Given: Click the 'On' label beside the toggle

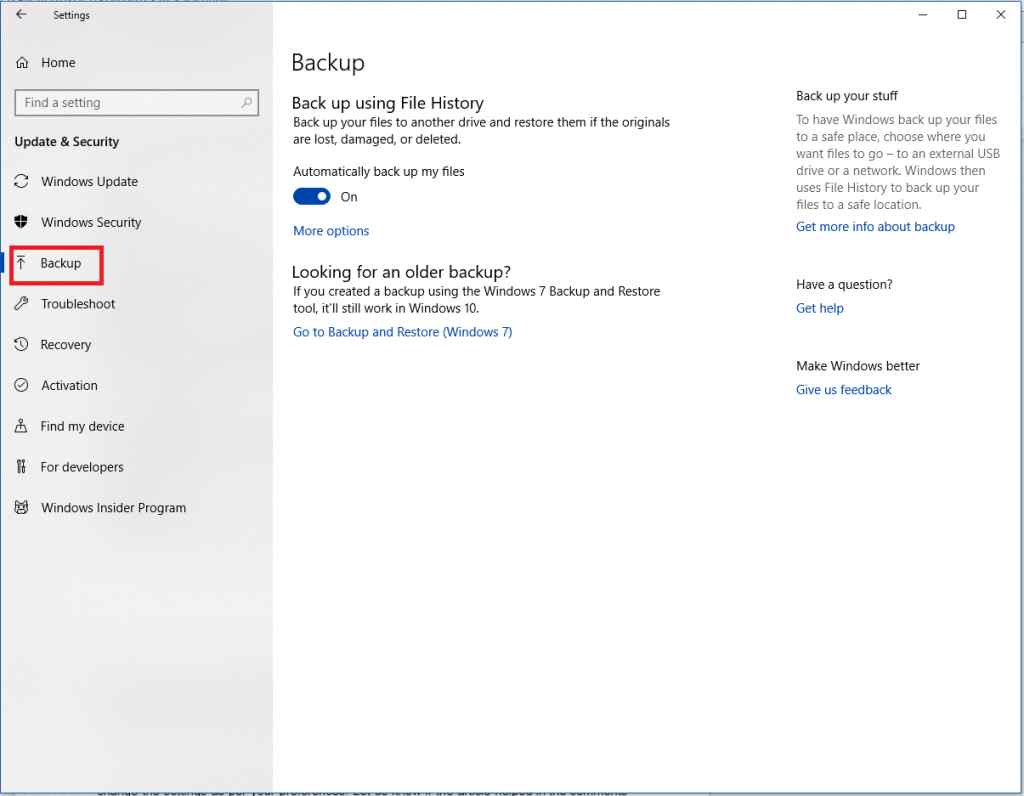Looking at the screenshot, I should coord(349,197).
